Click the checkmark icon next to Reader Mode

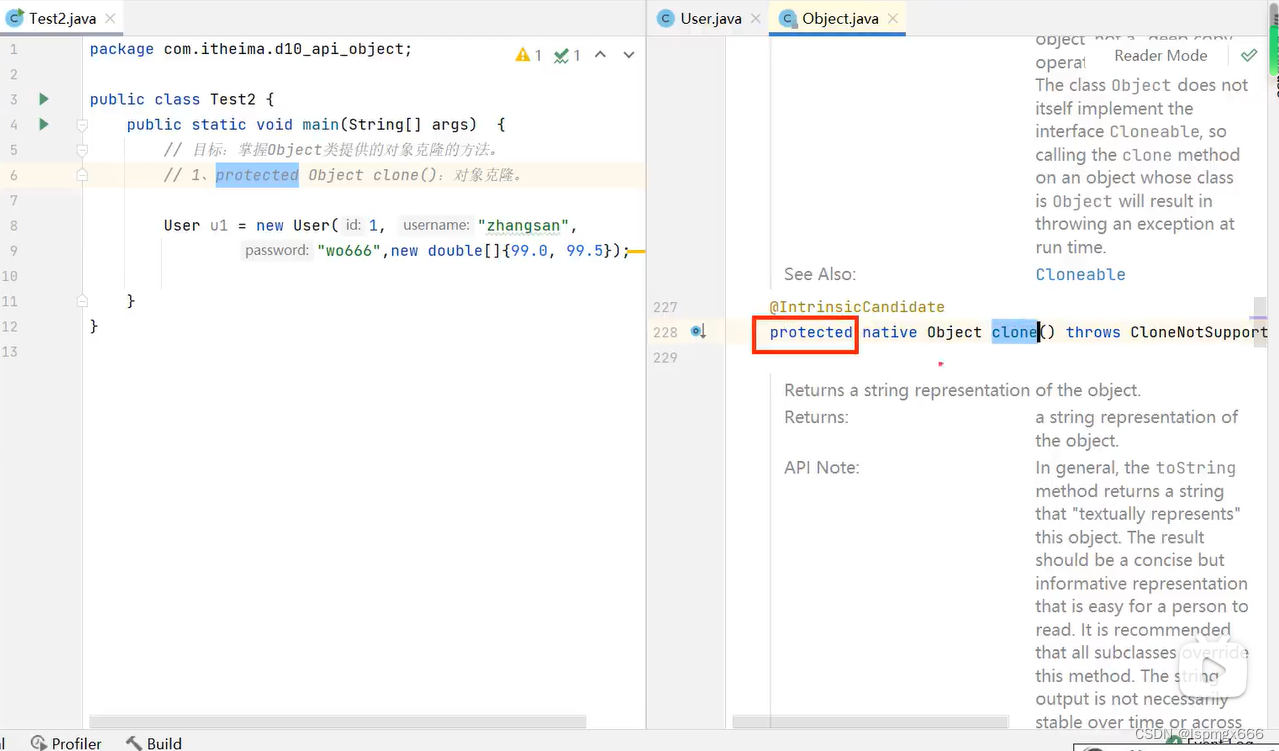coord(1247,55)
